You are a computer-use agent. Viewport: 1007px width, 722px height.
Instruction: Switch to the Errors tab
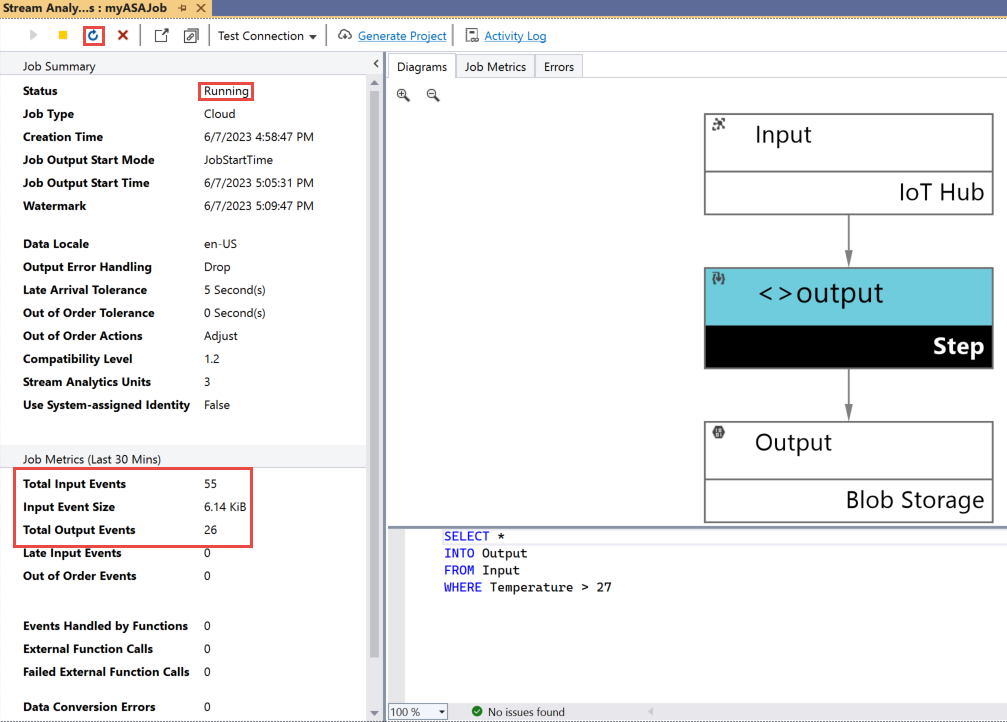pos(558,66)
